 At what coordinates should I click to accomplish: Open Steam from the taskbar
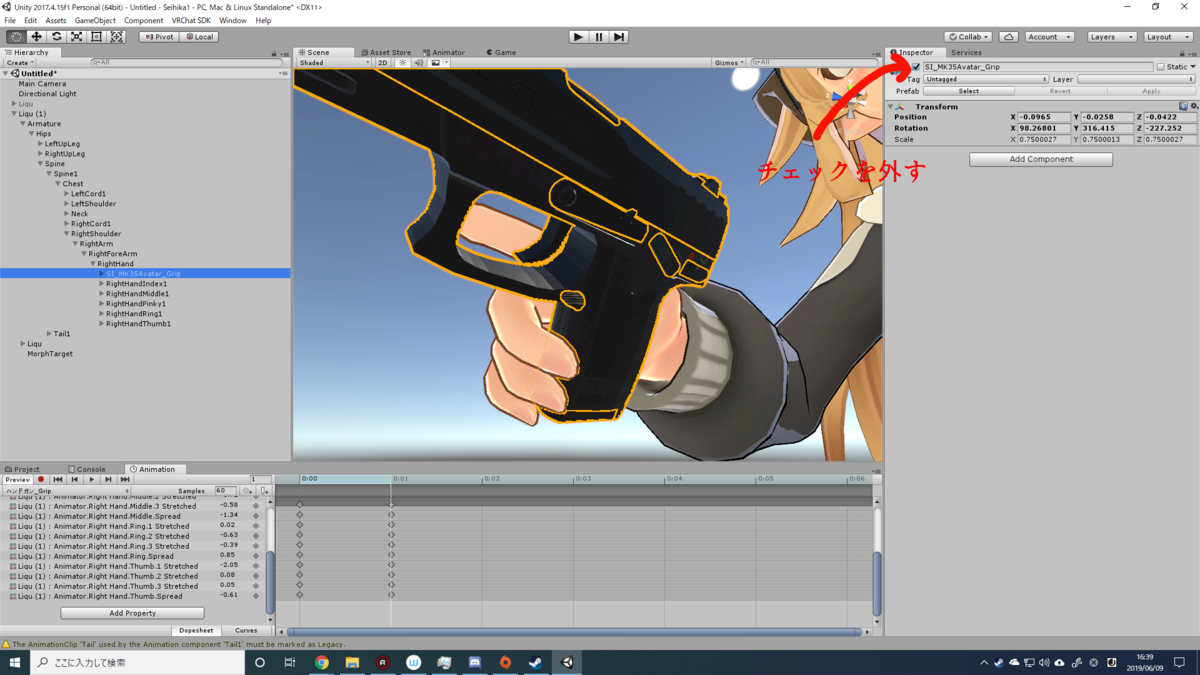pyautogui.click(x=536, y=662)
